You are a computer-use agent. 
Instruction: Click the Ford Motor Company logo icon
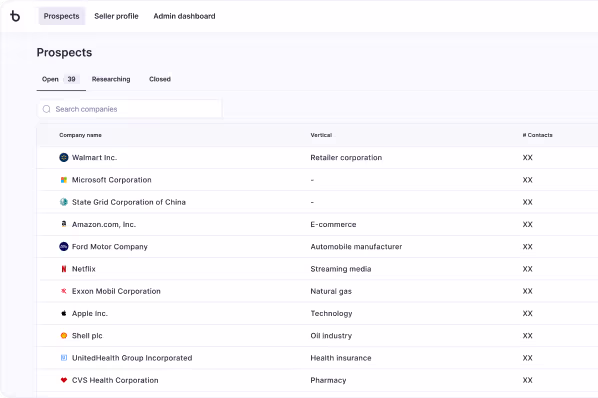coord(64,247)
